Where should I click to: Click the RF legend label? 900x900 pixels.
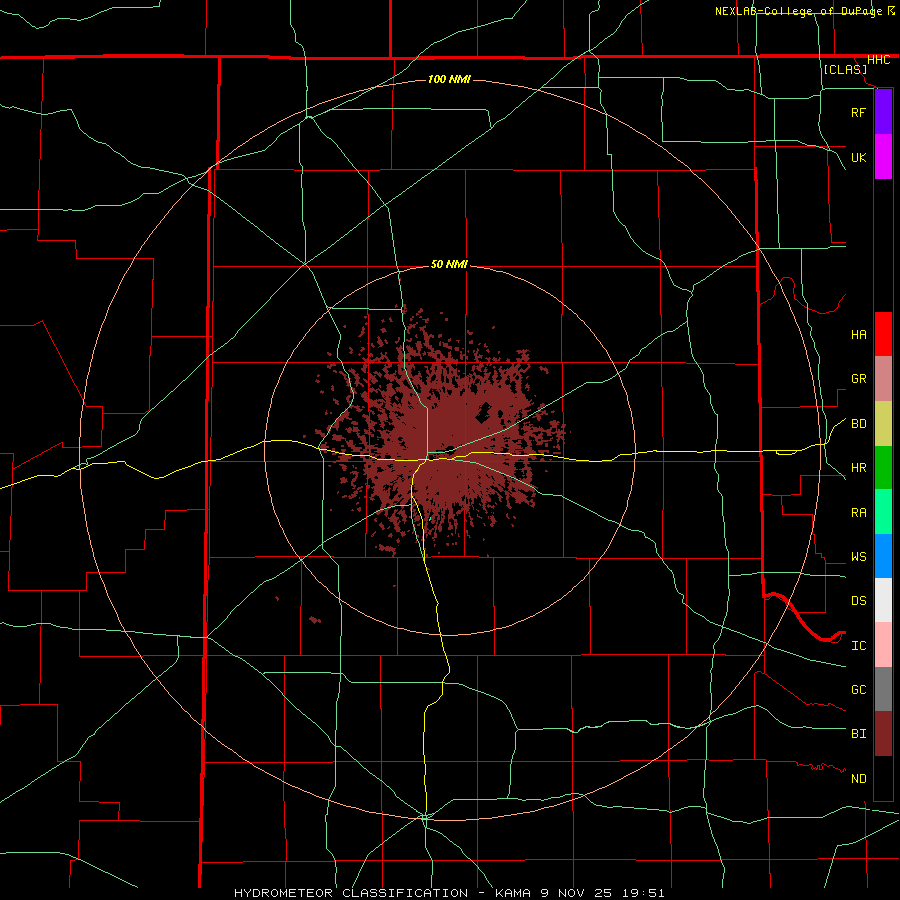coord(858,112)
